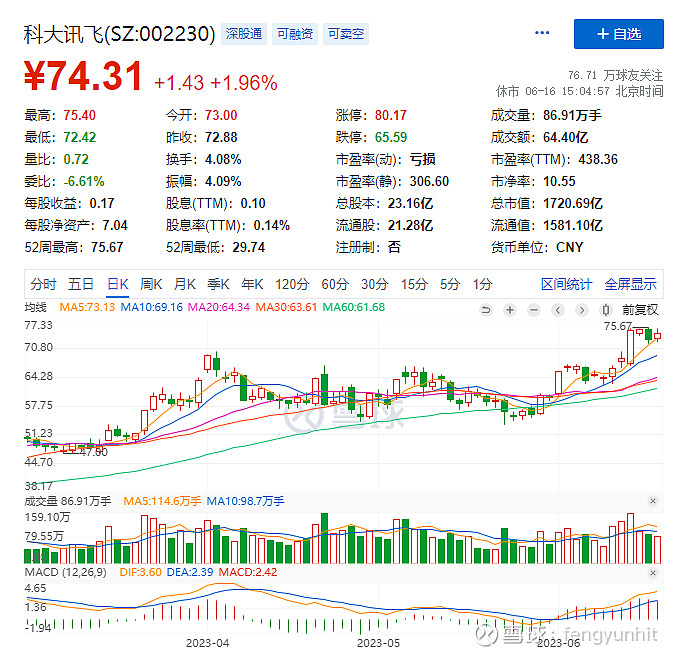Click the 总市值 value 1720.69亿
The width and height of the screenshot is (677, 655).
[573, 203]
